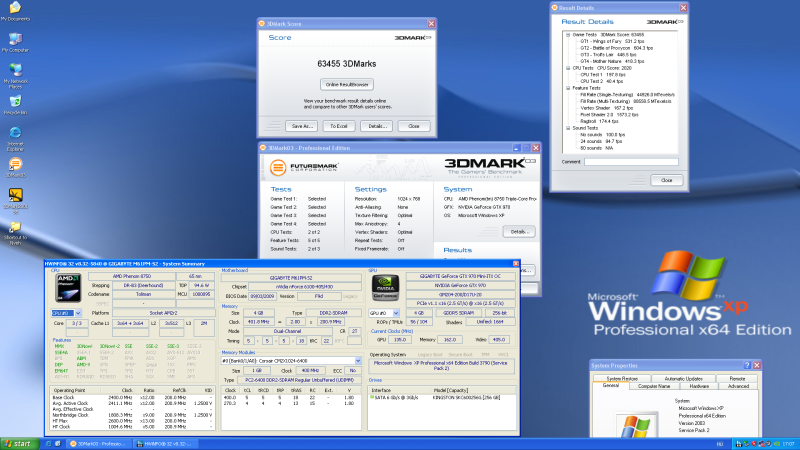The image size is (800, 450).
Task: Click the KINGSTON drive row in HWiNFO
Action: 442,397
